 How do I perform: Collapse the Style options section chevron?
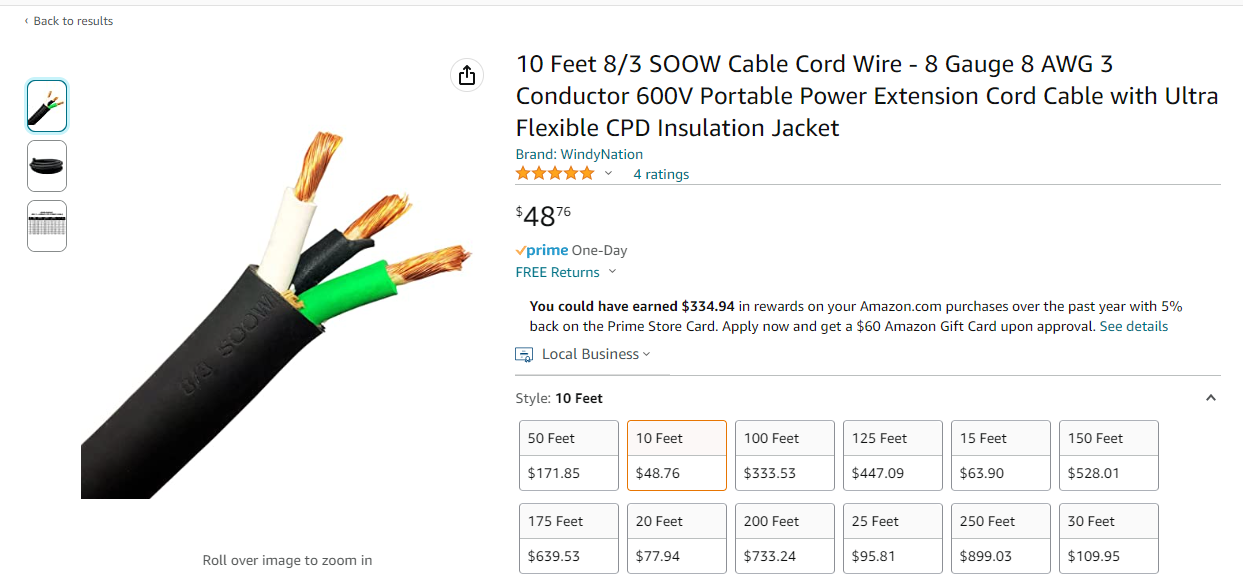(x=1210, y=398)
